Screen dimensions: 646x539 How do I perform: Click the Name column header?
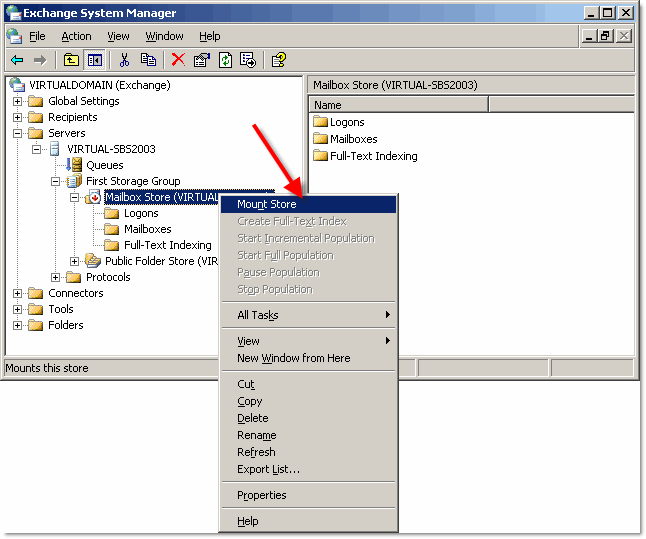coord(398,105)
